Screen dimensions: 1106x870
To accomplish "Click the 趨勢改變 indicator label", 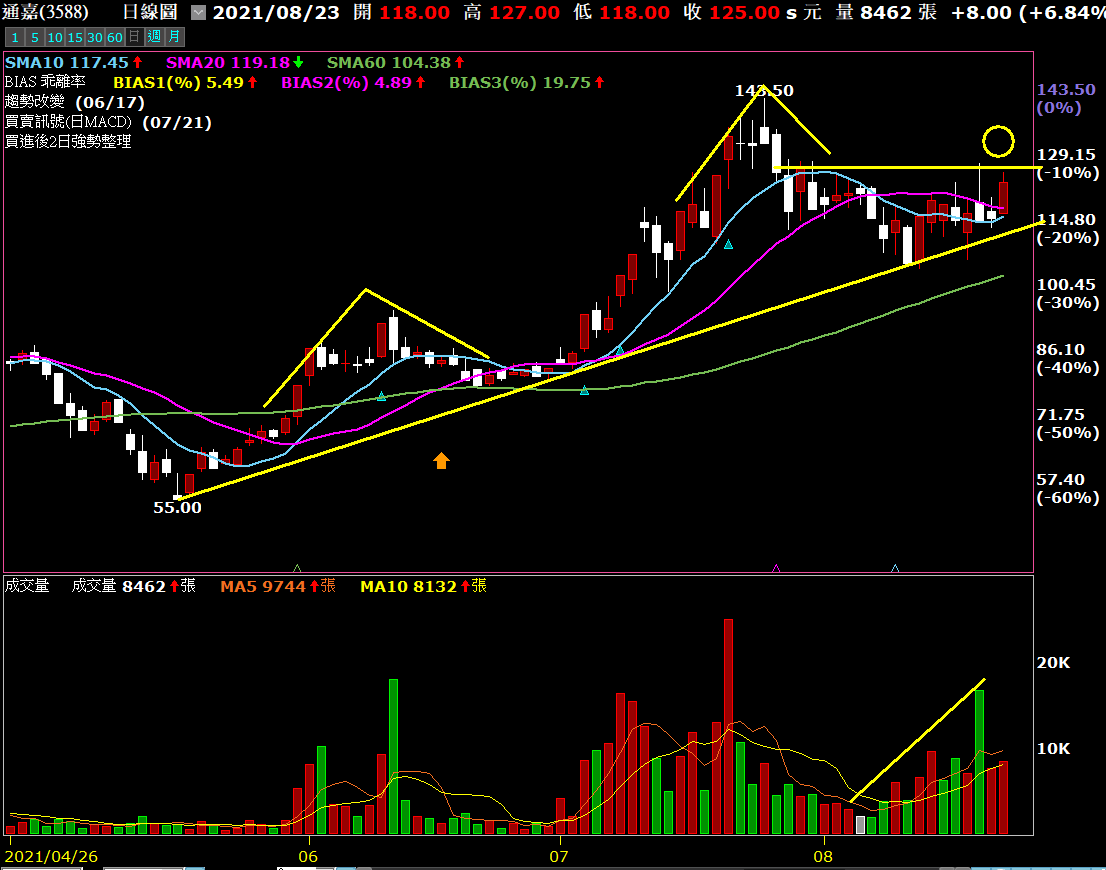I will (35, 102).
